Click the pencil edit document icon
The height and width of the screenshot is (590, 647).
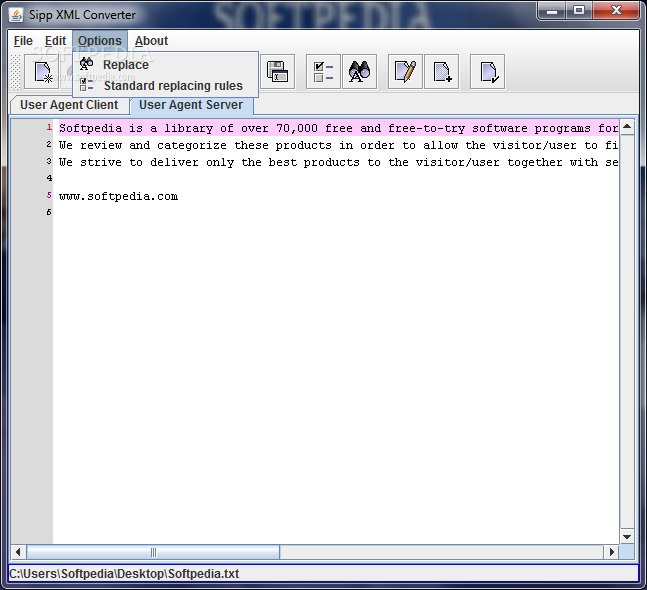[405, 72]
